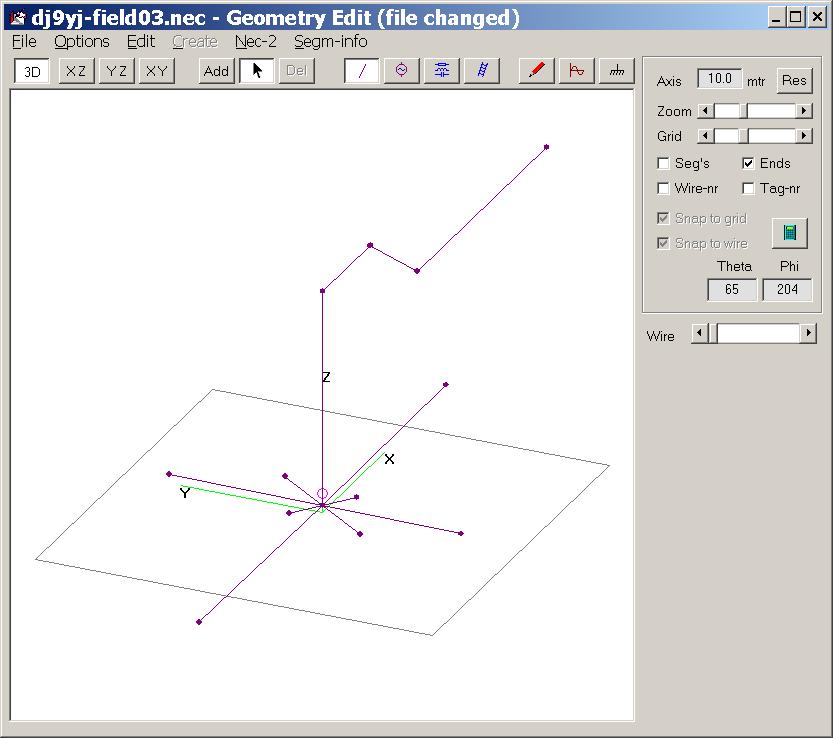This screenshot has width=833, height=738.
Task: Enable the Tag-nr checkbox
Action: [x=748, y=188]
